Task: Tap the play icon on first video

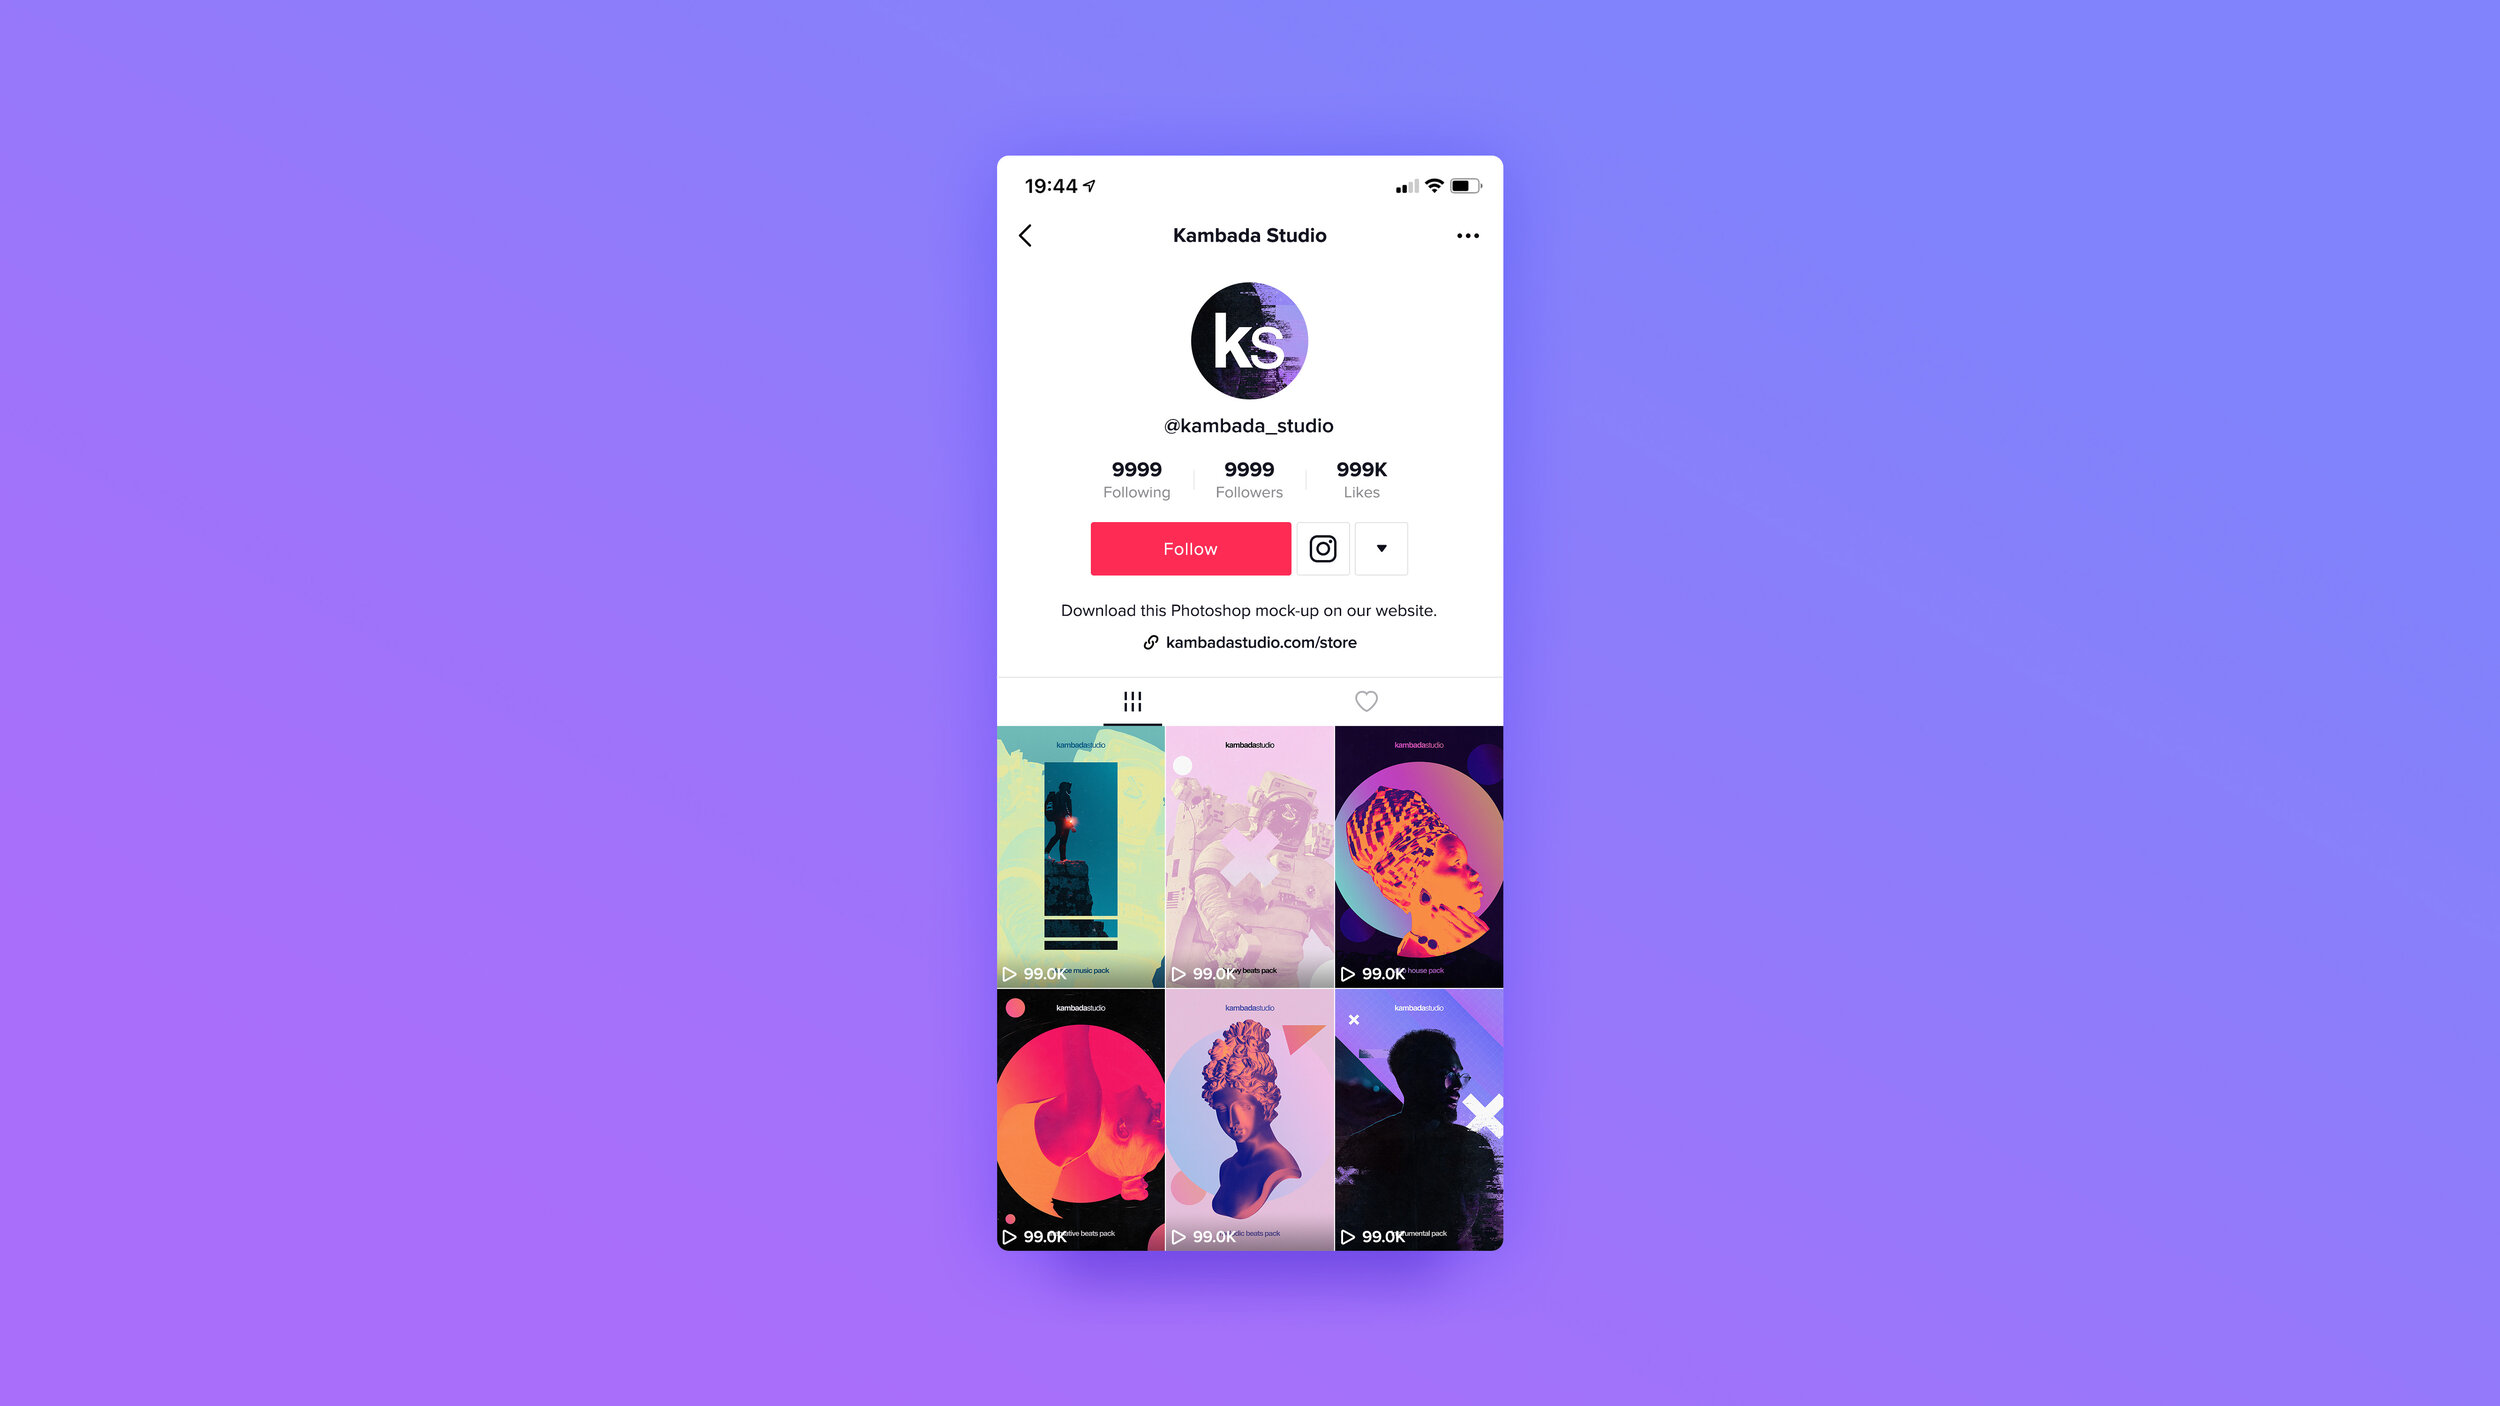Action: (x=1008, y=972)
